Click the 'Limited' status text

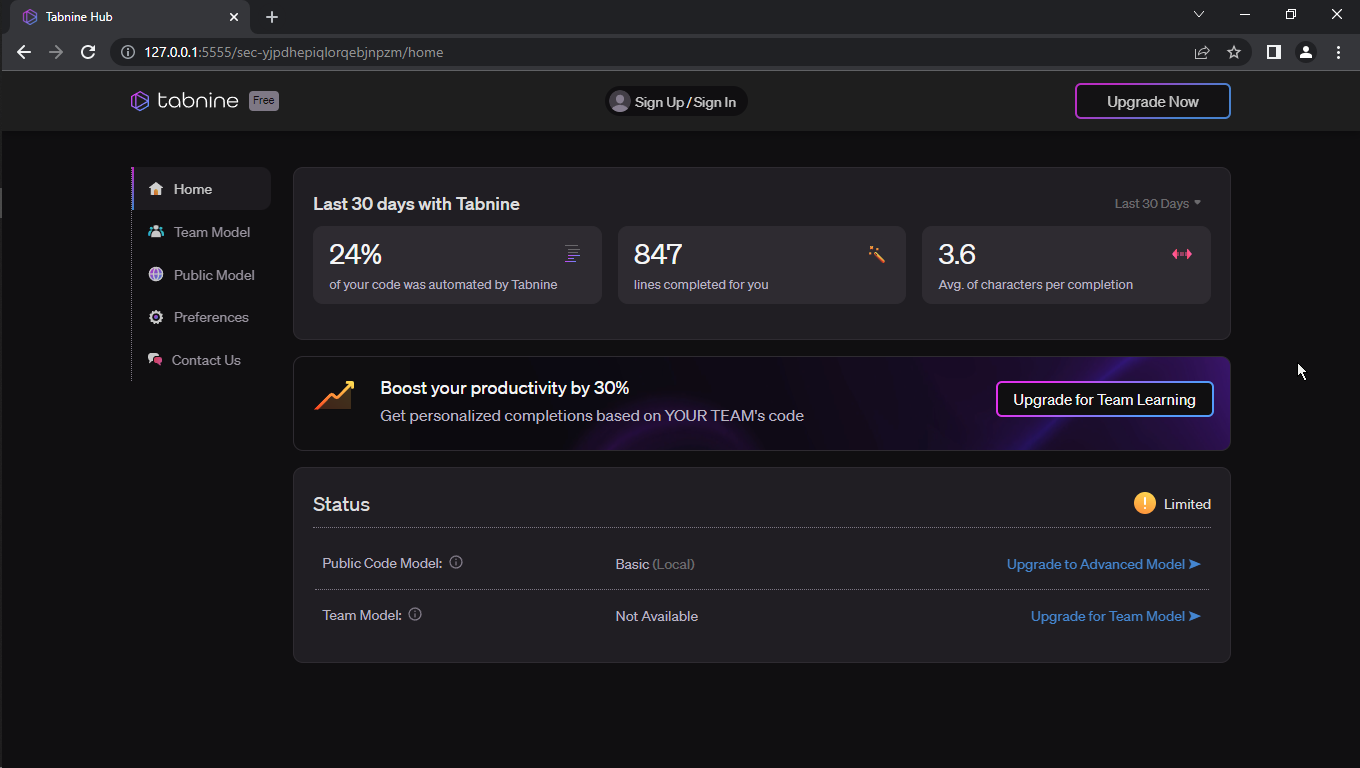tap(1187, 504)
